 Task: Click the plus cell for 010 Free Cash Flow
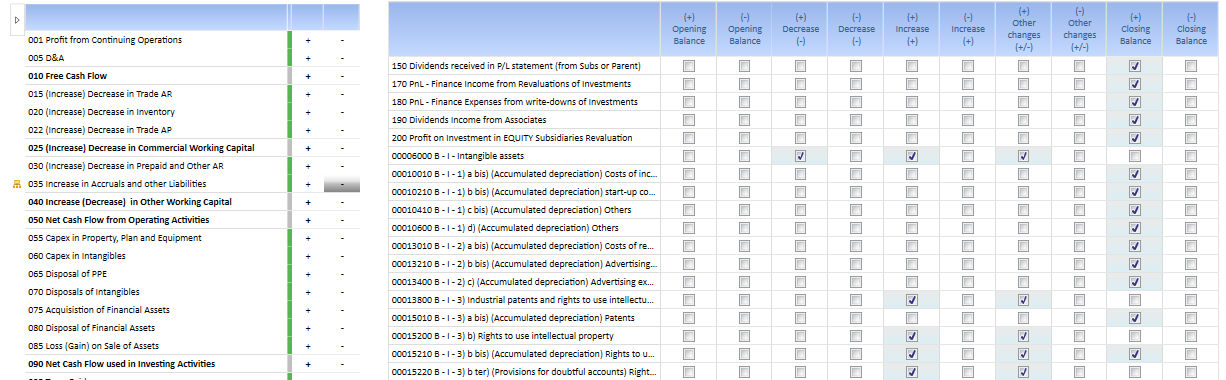click(307, 76)
